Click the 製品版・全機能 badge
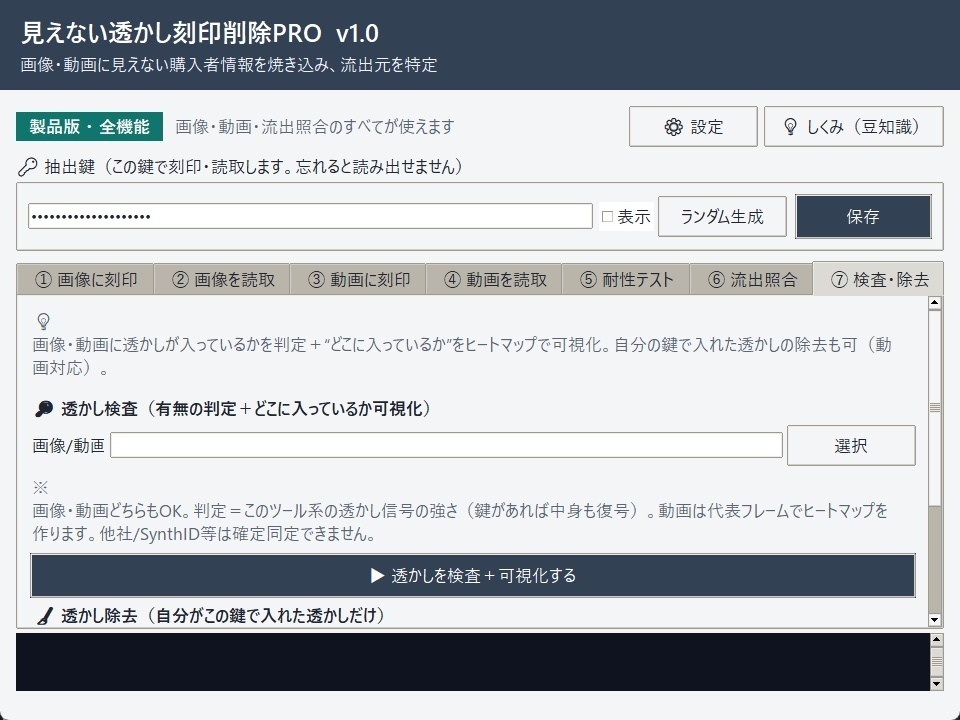This screenshot has width=960, height=720. [x=89, y=127]
